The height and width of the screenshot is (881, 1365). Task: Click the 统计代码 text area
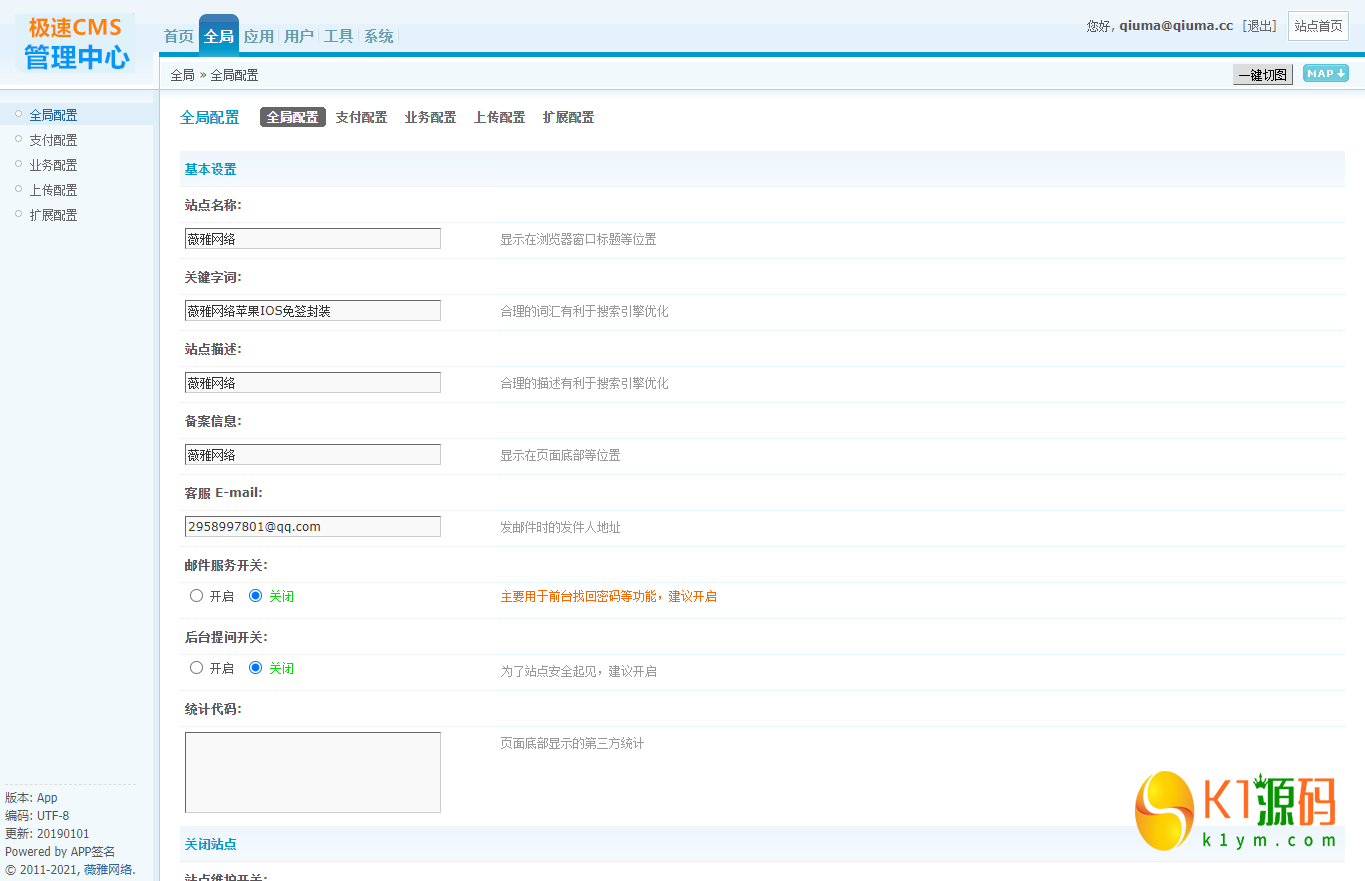click(x=311, y=771)
